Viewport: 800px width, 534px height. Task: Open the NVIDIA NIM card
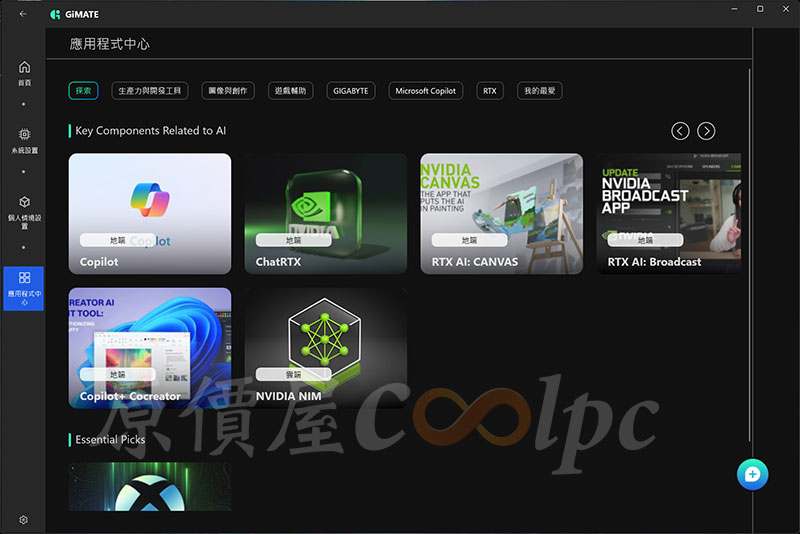326,348
